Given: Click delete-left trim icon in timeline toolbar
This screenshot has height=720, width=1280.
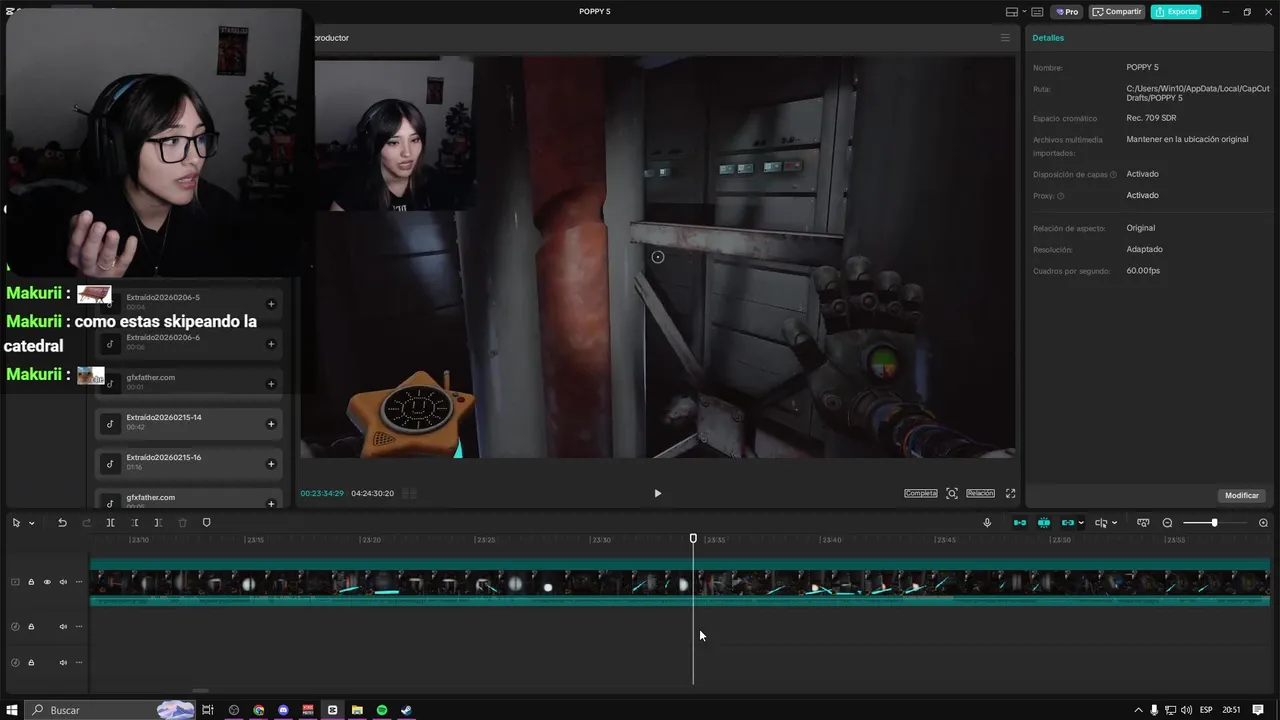Looking at the screenshot, I should pyautogui.click(x=134, y=522).
